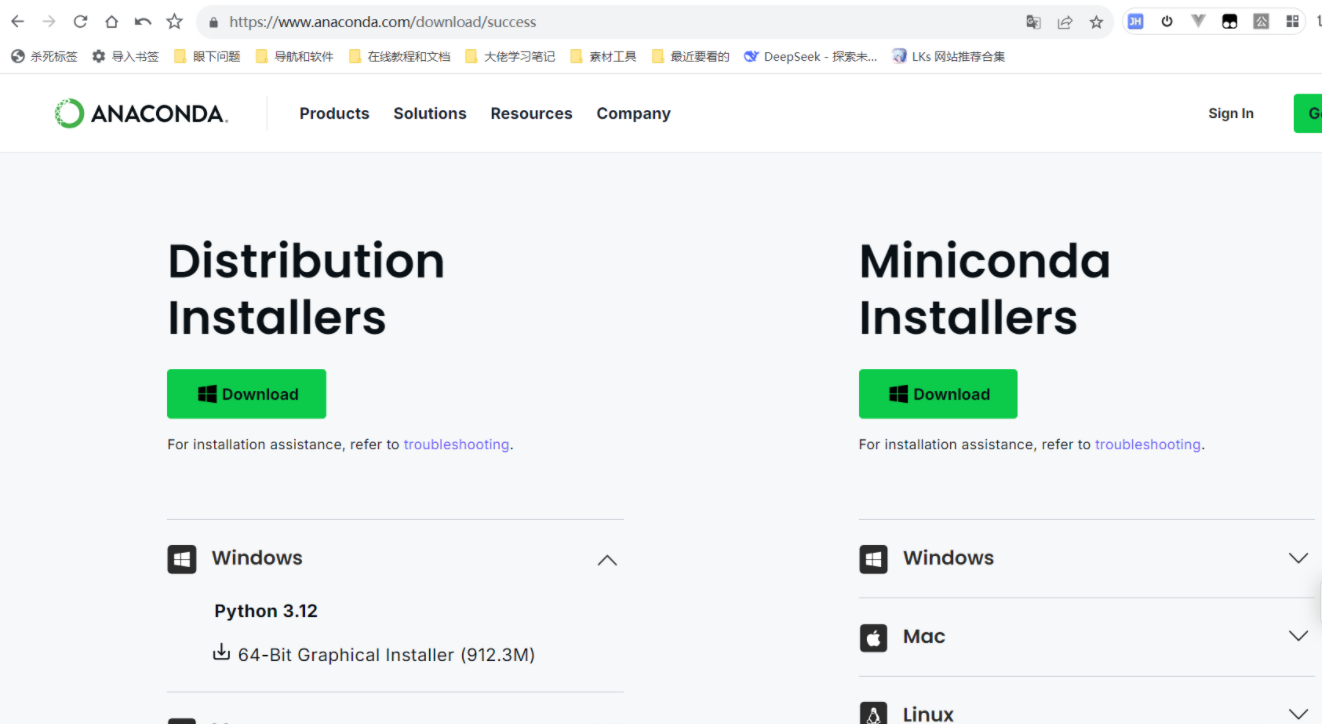Open the Products menu
The image size is (1324, 724).
point(334,114)
